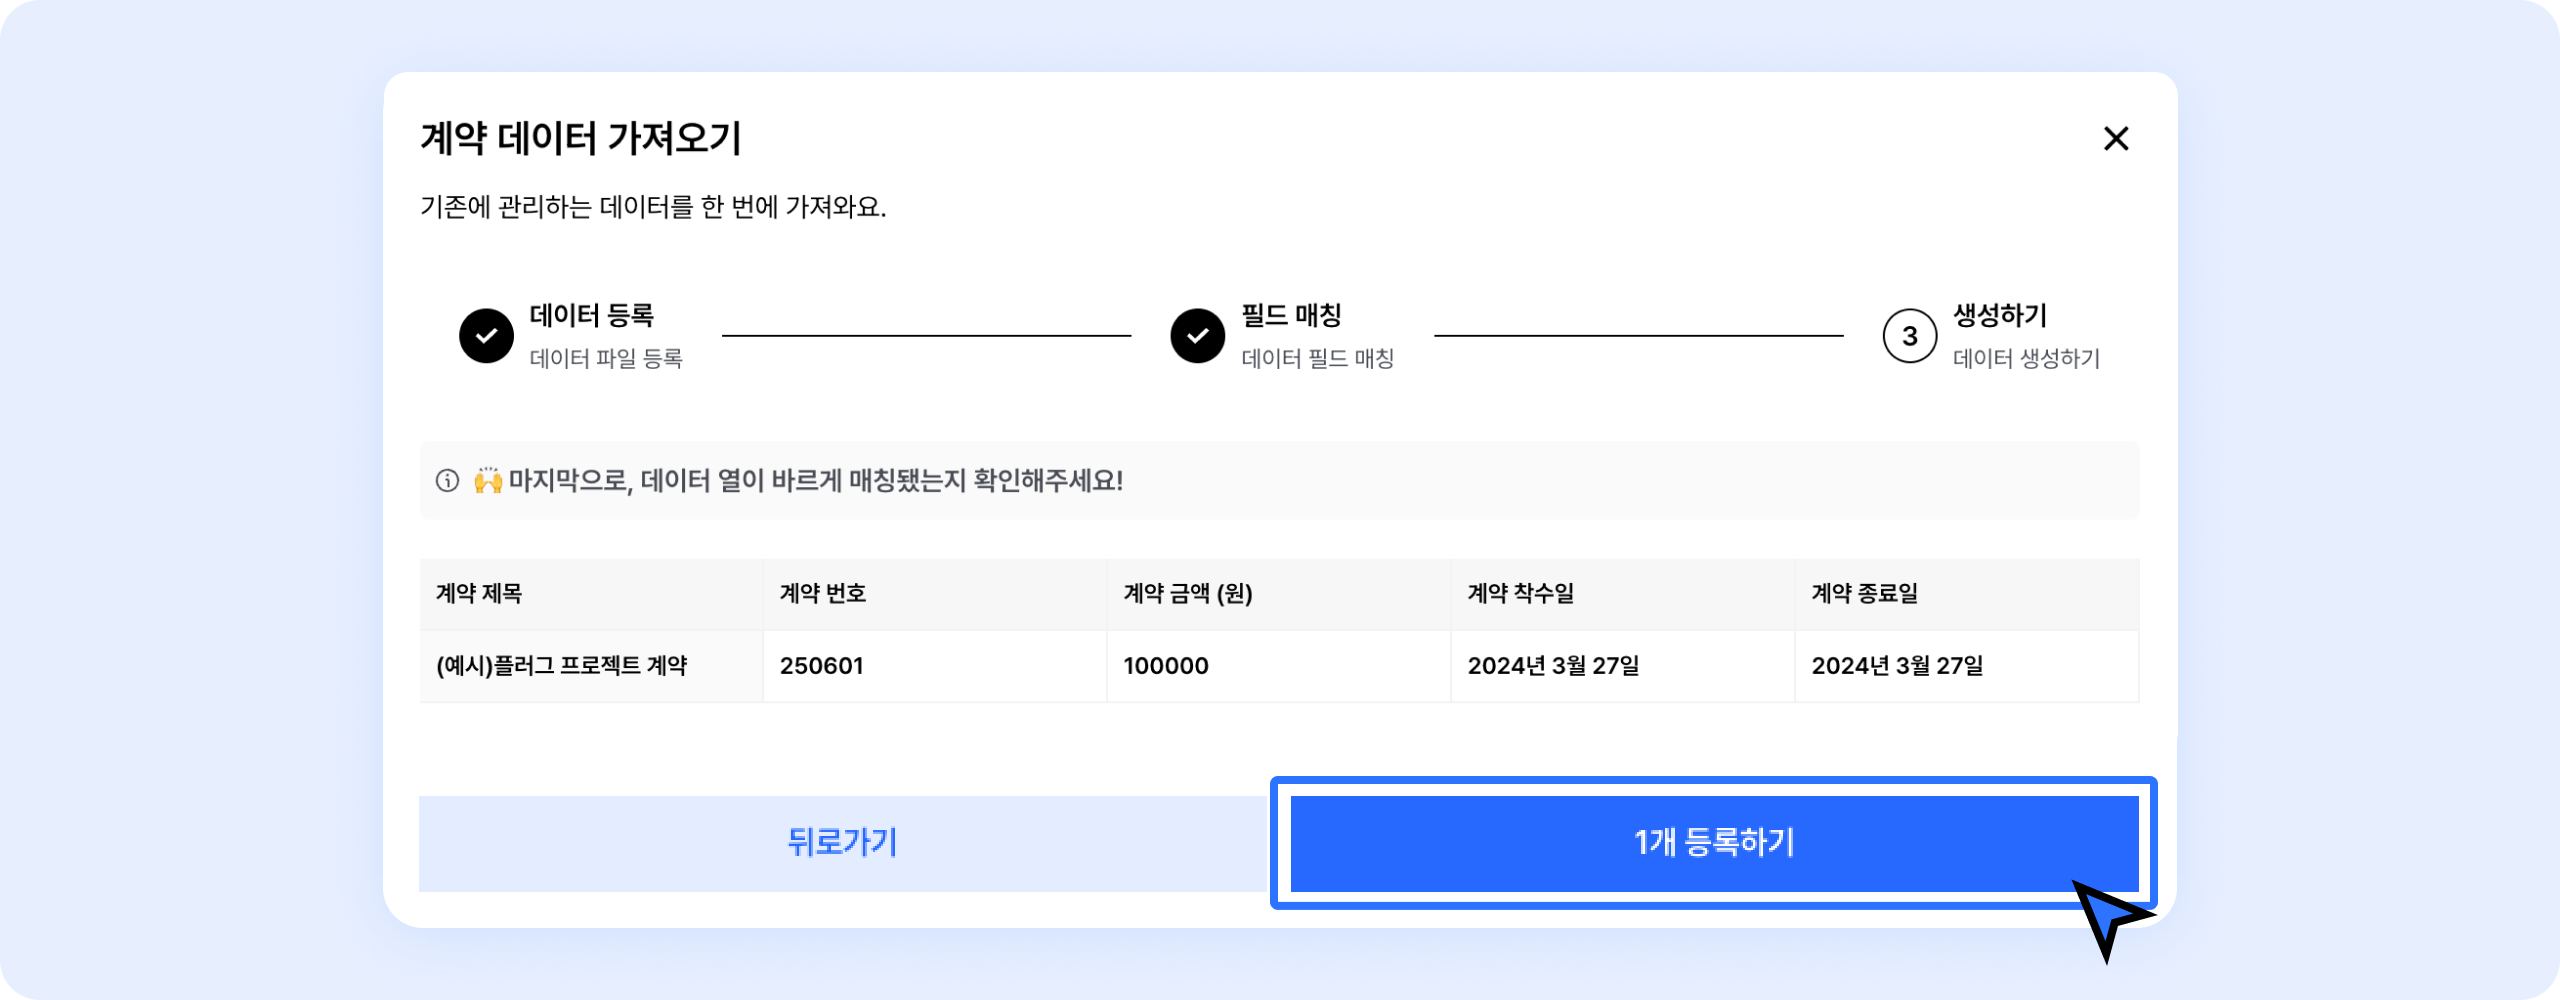The width and height of the screenshot is (2560, 1000).
Task: Click the 필드 매칭 step checkmark icon
Action: tap(1198, 336)
